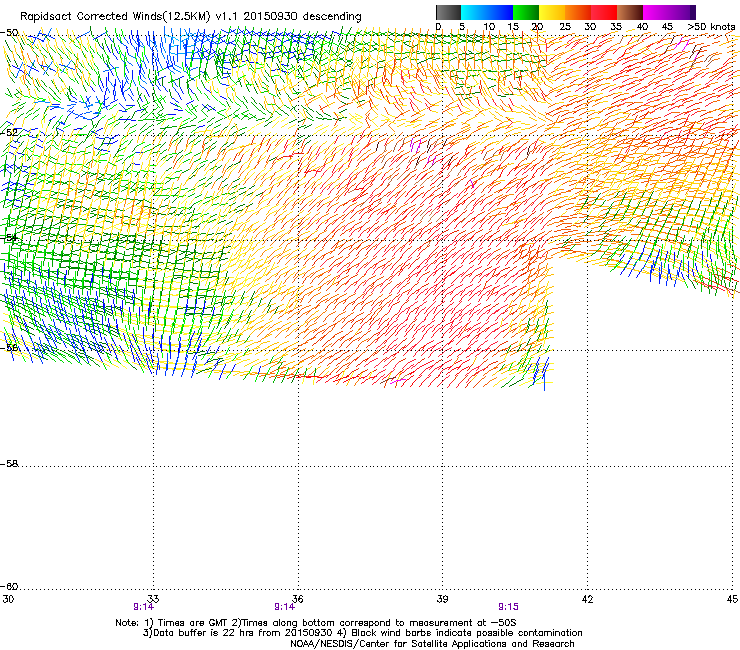740x650 pixels.
Task: Click the '20150930 descending' text in title
Action: coord(302,17)
